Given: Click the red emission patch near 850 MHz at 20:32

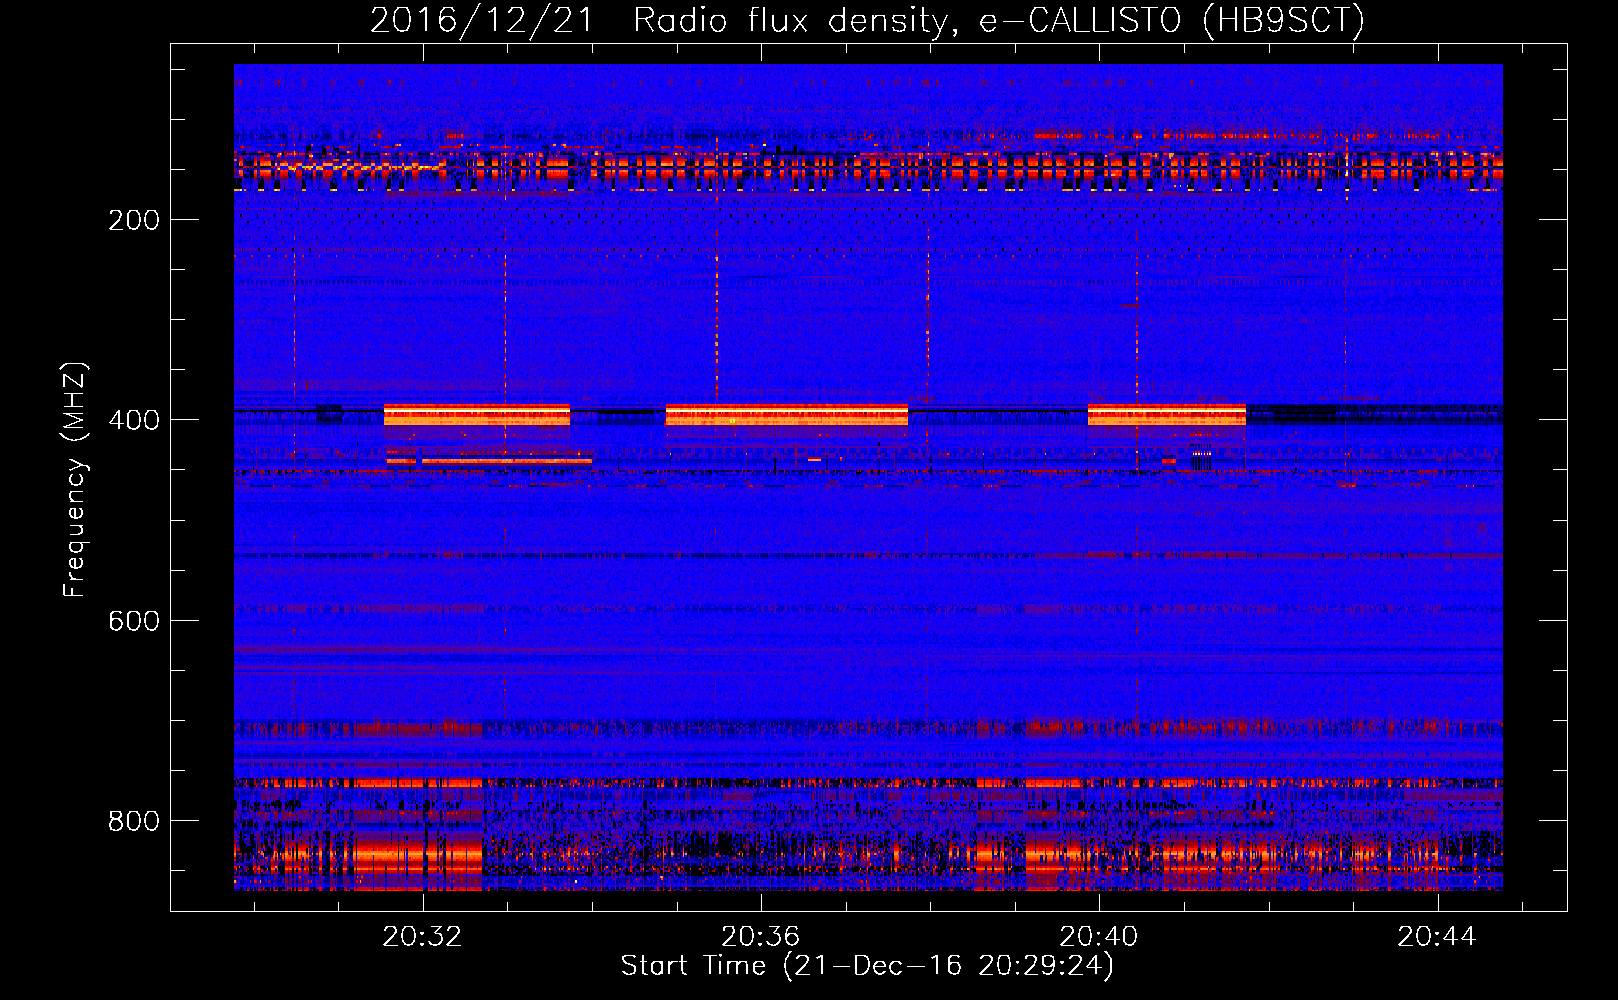Looking at the screenshot, I should tap(420, 858).
